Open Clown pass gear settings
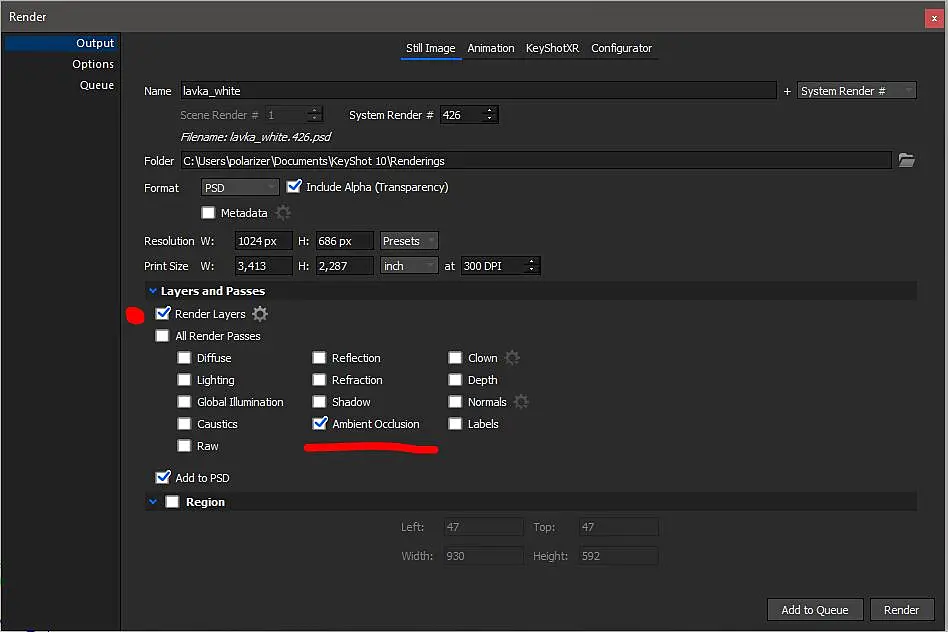The height and width of the screenshot is (632, 948). (512, 358)
